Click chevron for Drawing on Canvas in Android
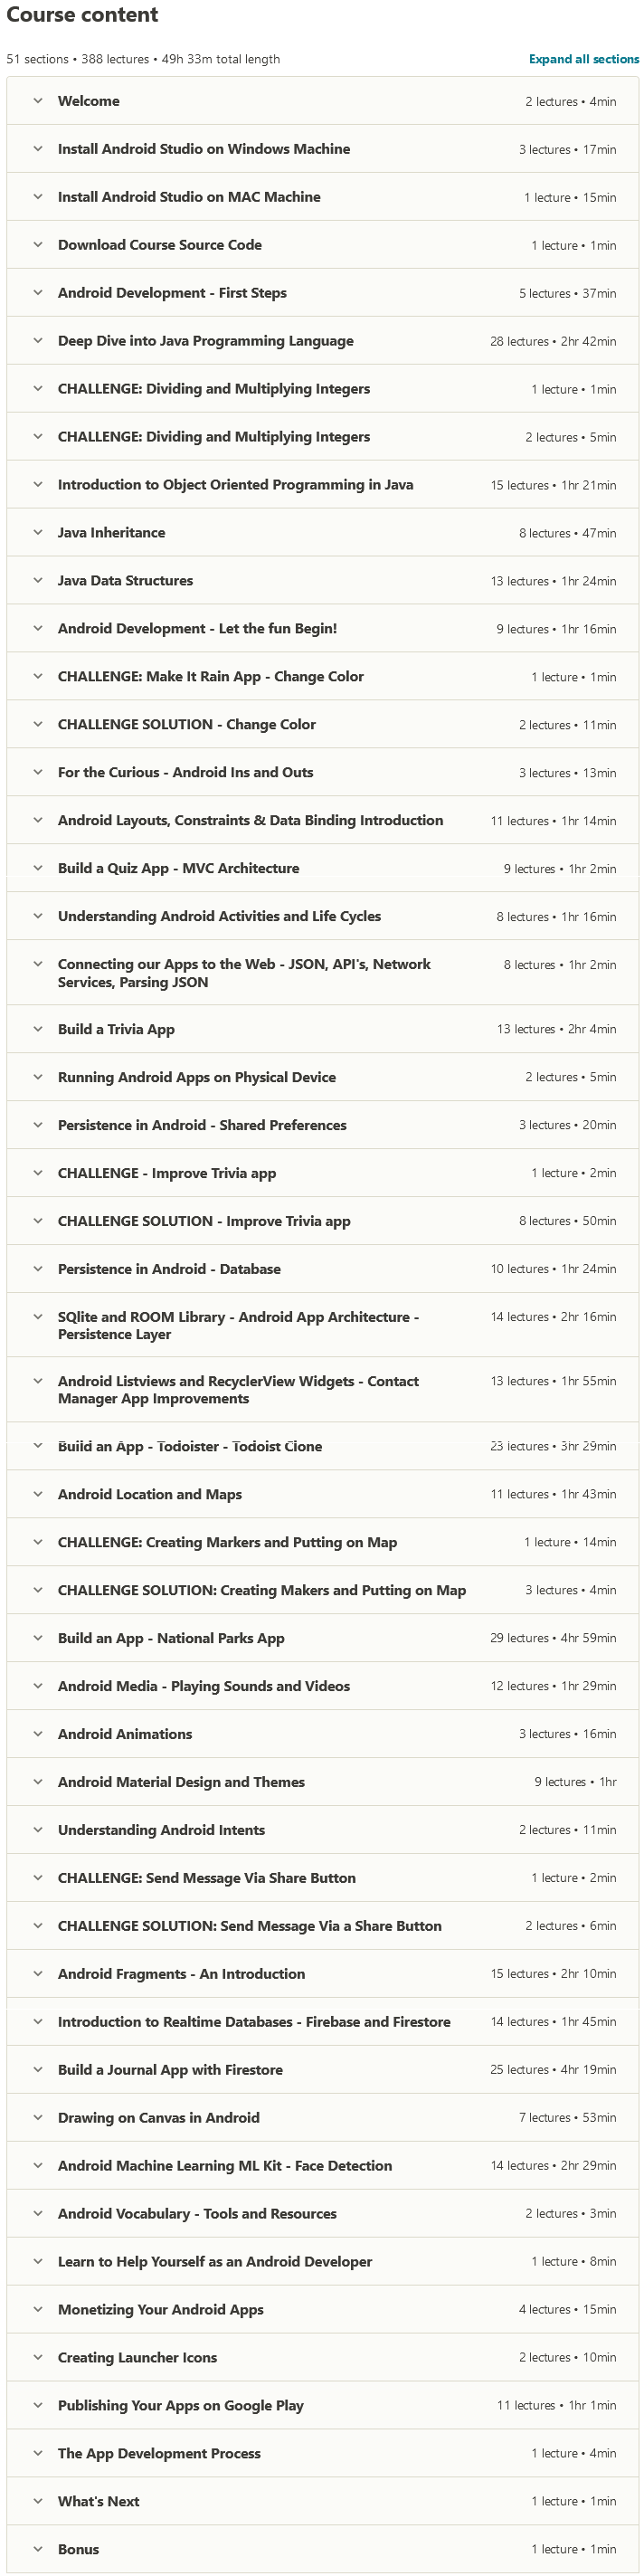Viewport: 644px width, 2576px height. [x=38, y=2118]
